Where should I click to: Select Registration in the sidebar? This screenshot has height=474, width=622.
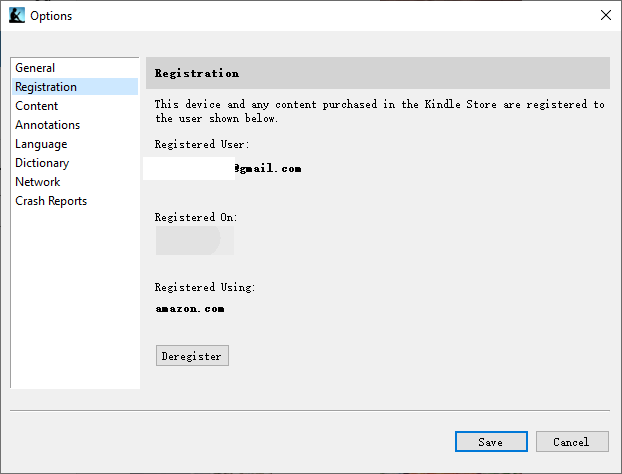point(75,87)
